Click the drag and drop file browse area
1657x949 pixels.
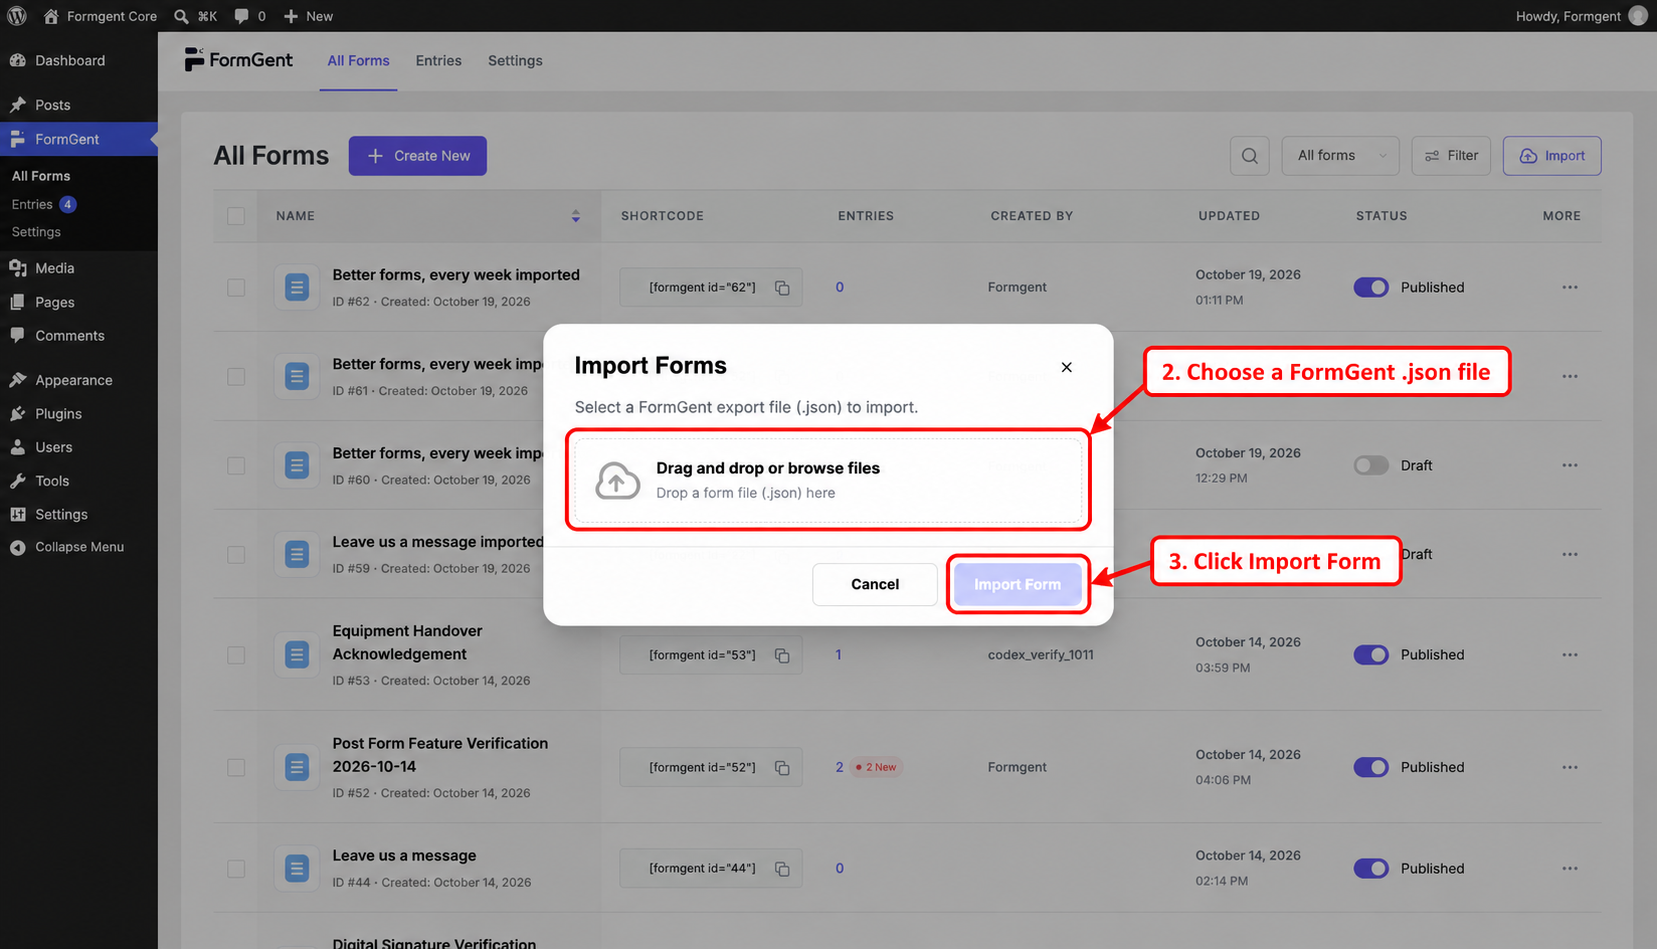828,480
